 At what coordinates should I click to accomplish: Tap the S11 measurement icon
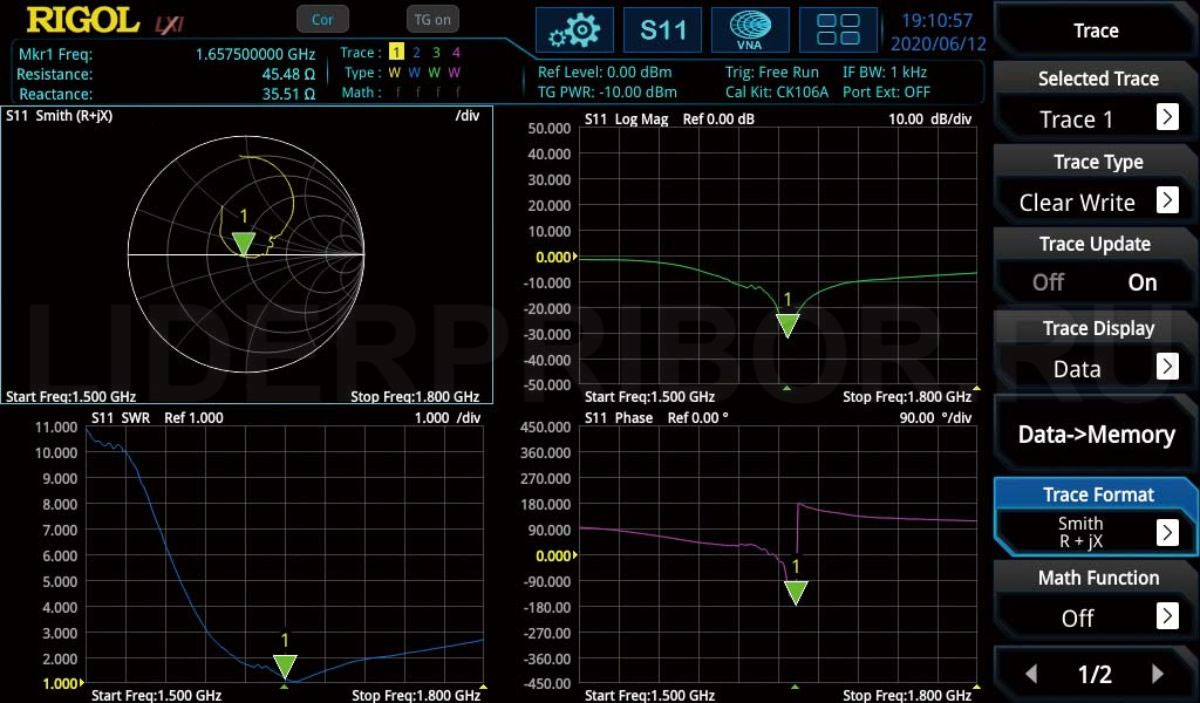point(662,30)
